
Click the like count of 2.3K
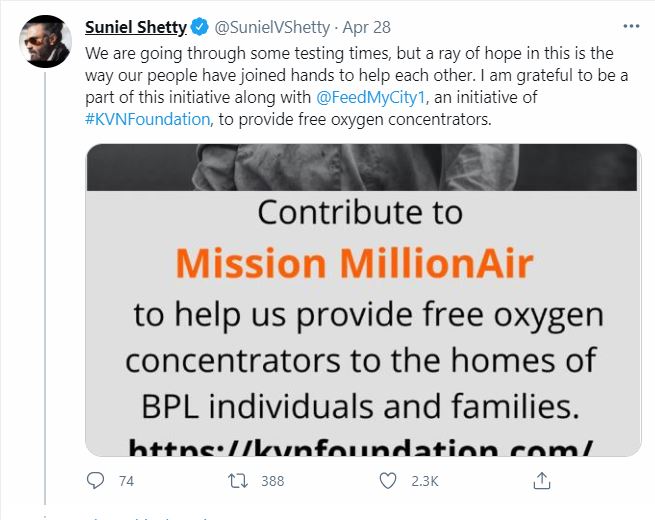[424, 481]
